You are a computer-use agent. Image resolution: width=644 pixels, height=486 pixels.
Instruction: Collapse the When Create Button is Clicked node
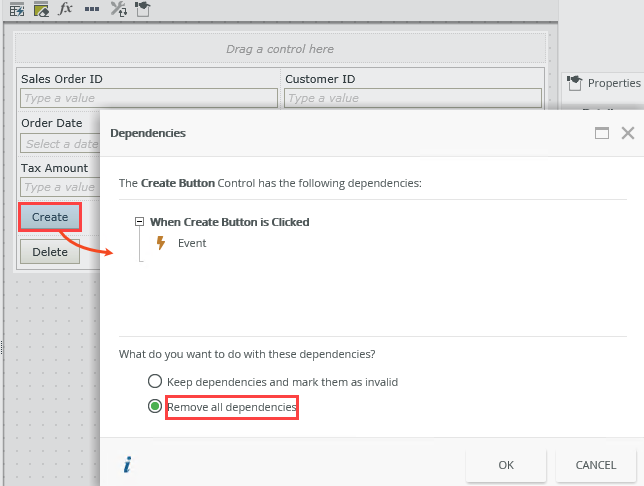pyautogui.click(x=140, y=222)
